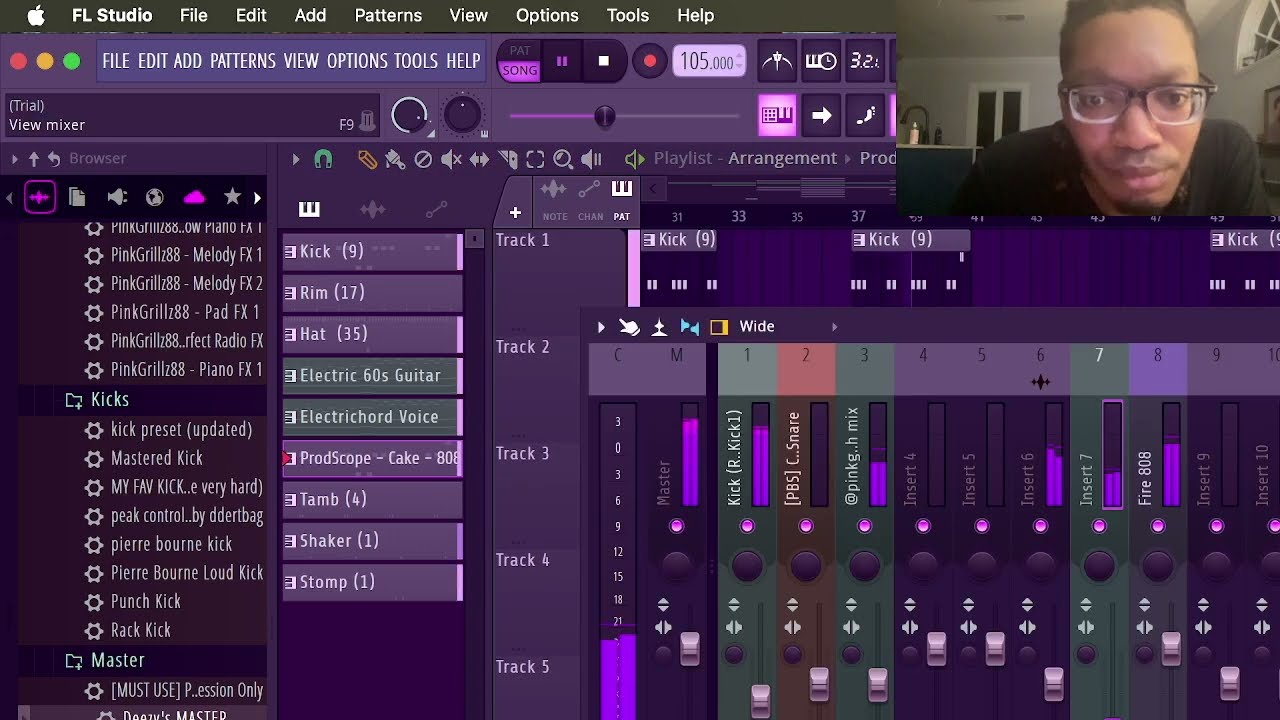Open the browser cloud icon tab

pos(194,197)
